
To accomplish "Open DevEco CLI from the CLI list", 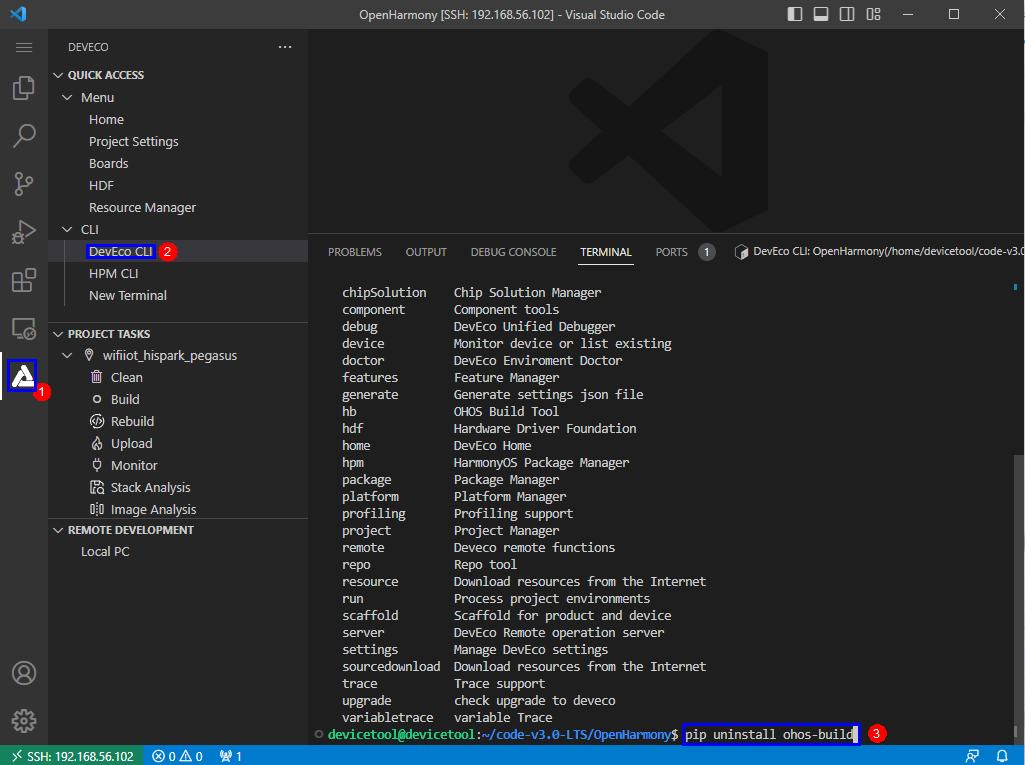I will [x=120, y=251].
